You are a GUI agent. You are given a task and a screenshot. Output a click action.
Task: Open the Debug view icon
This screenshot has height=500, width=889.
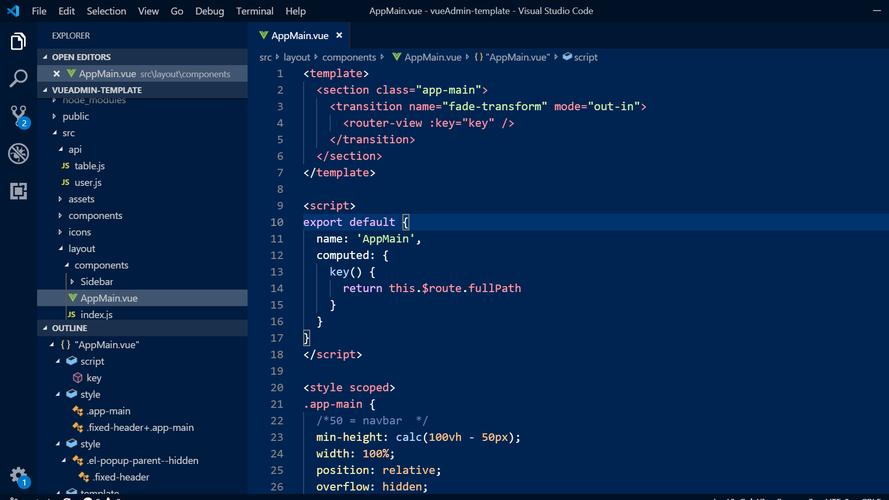coord(18,153)
